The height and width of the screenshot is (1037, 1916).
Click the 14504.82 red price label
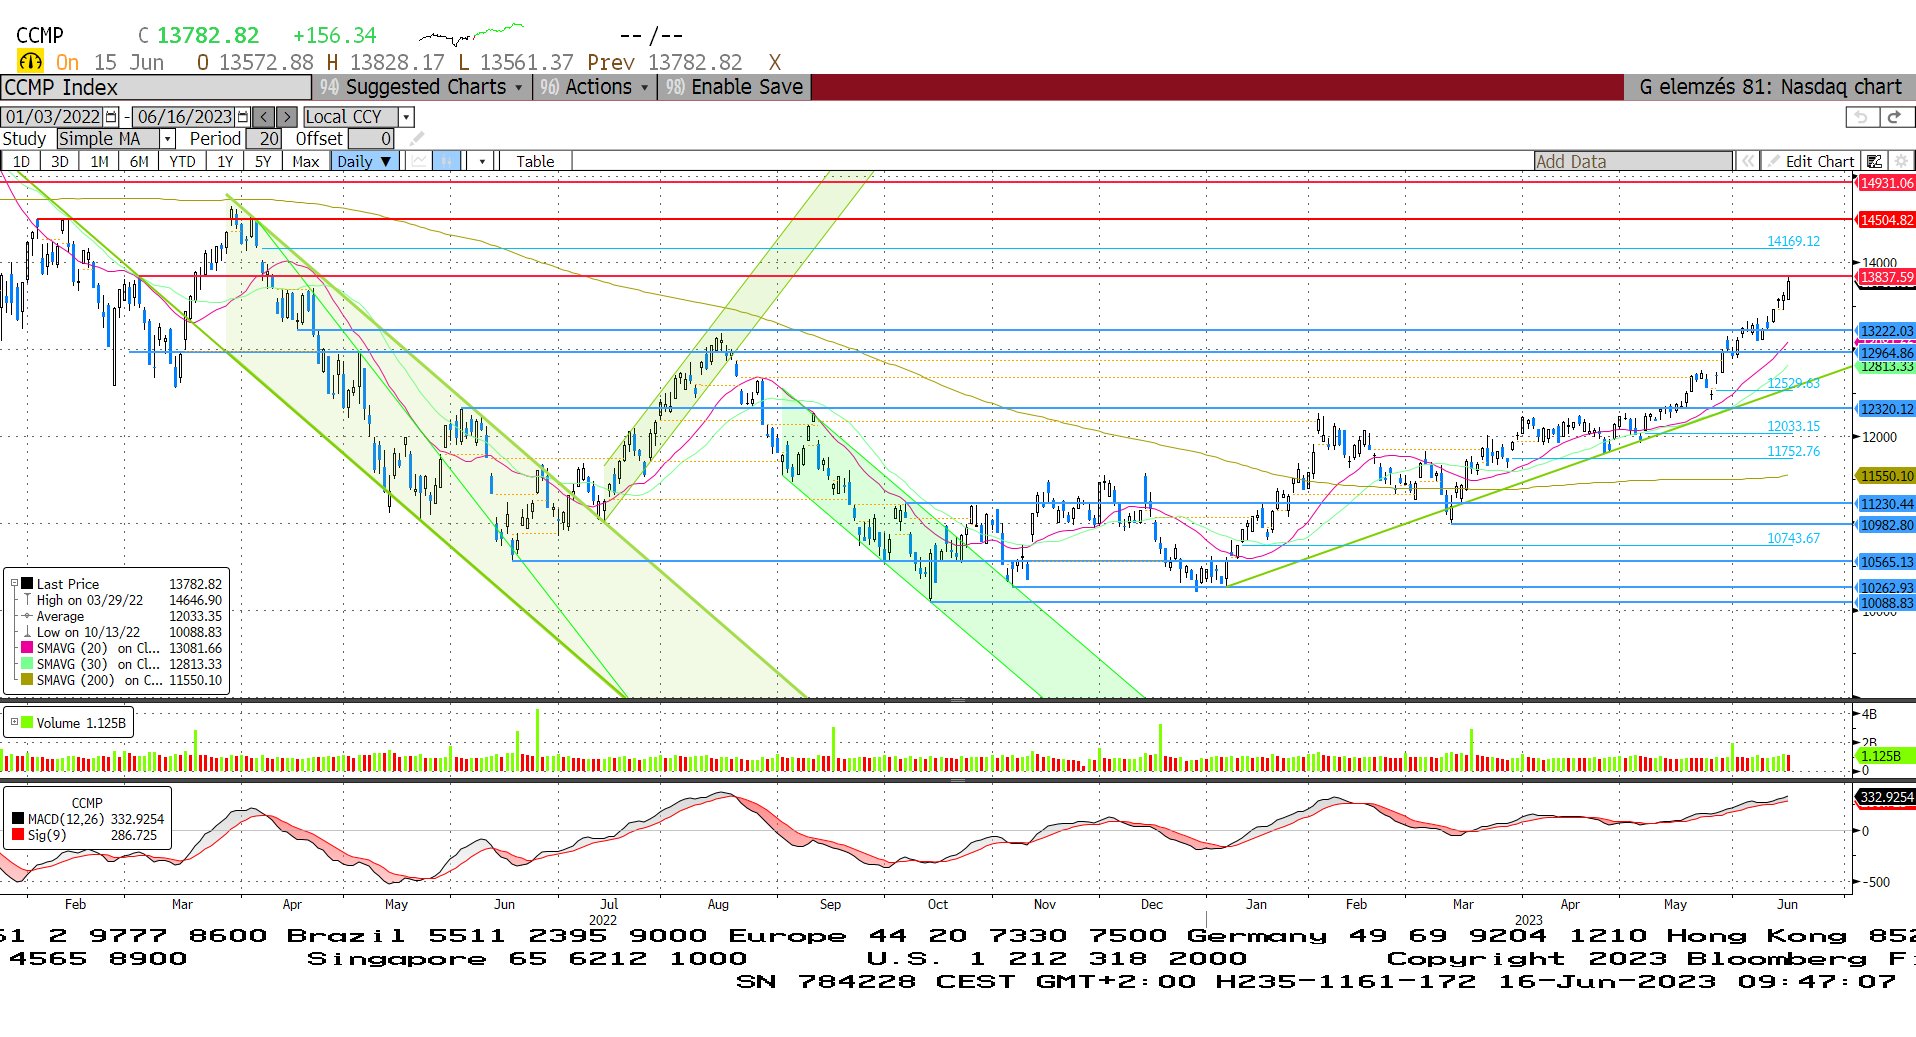pos(1886,220)
